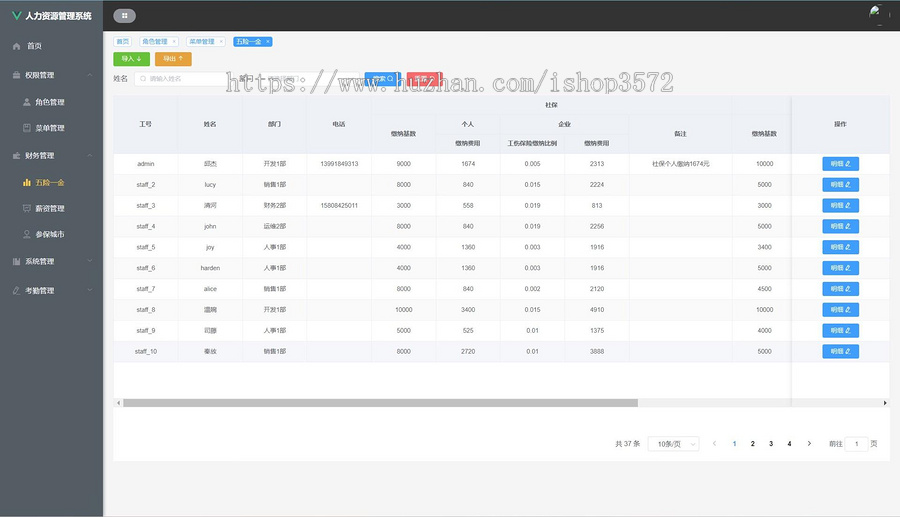Click the pencil icon beside 考勤管理

(x=17, y=290)
